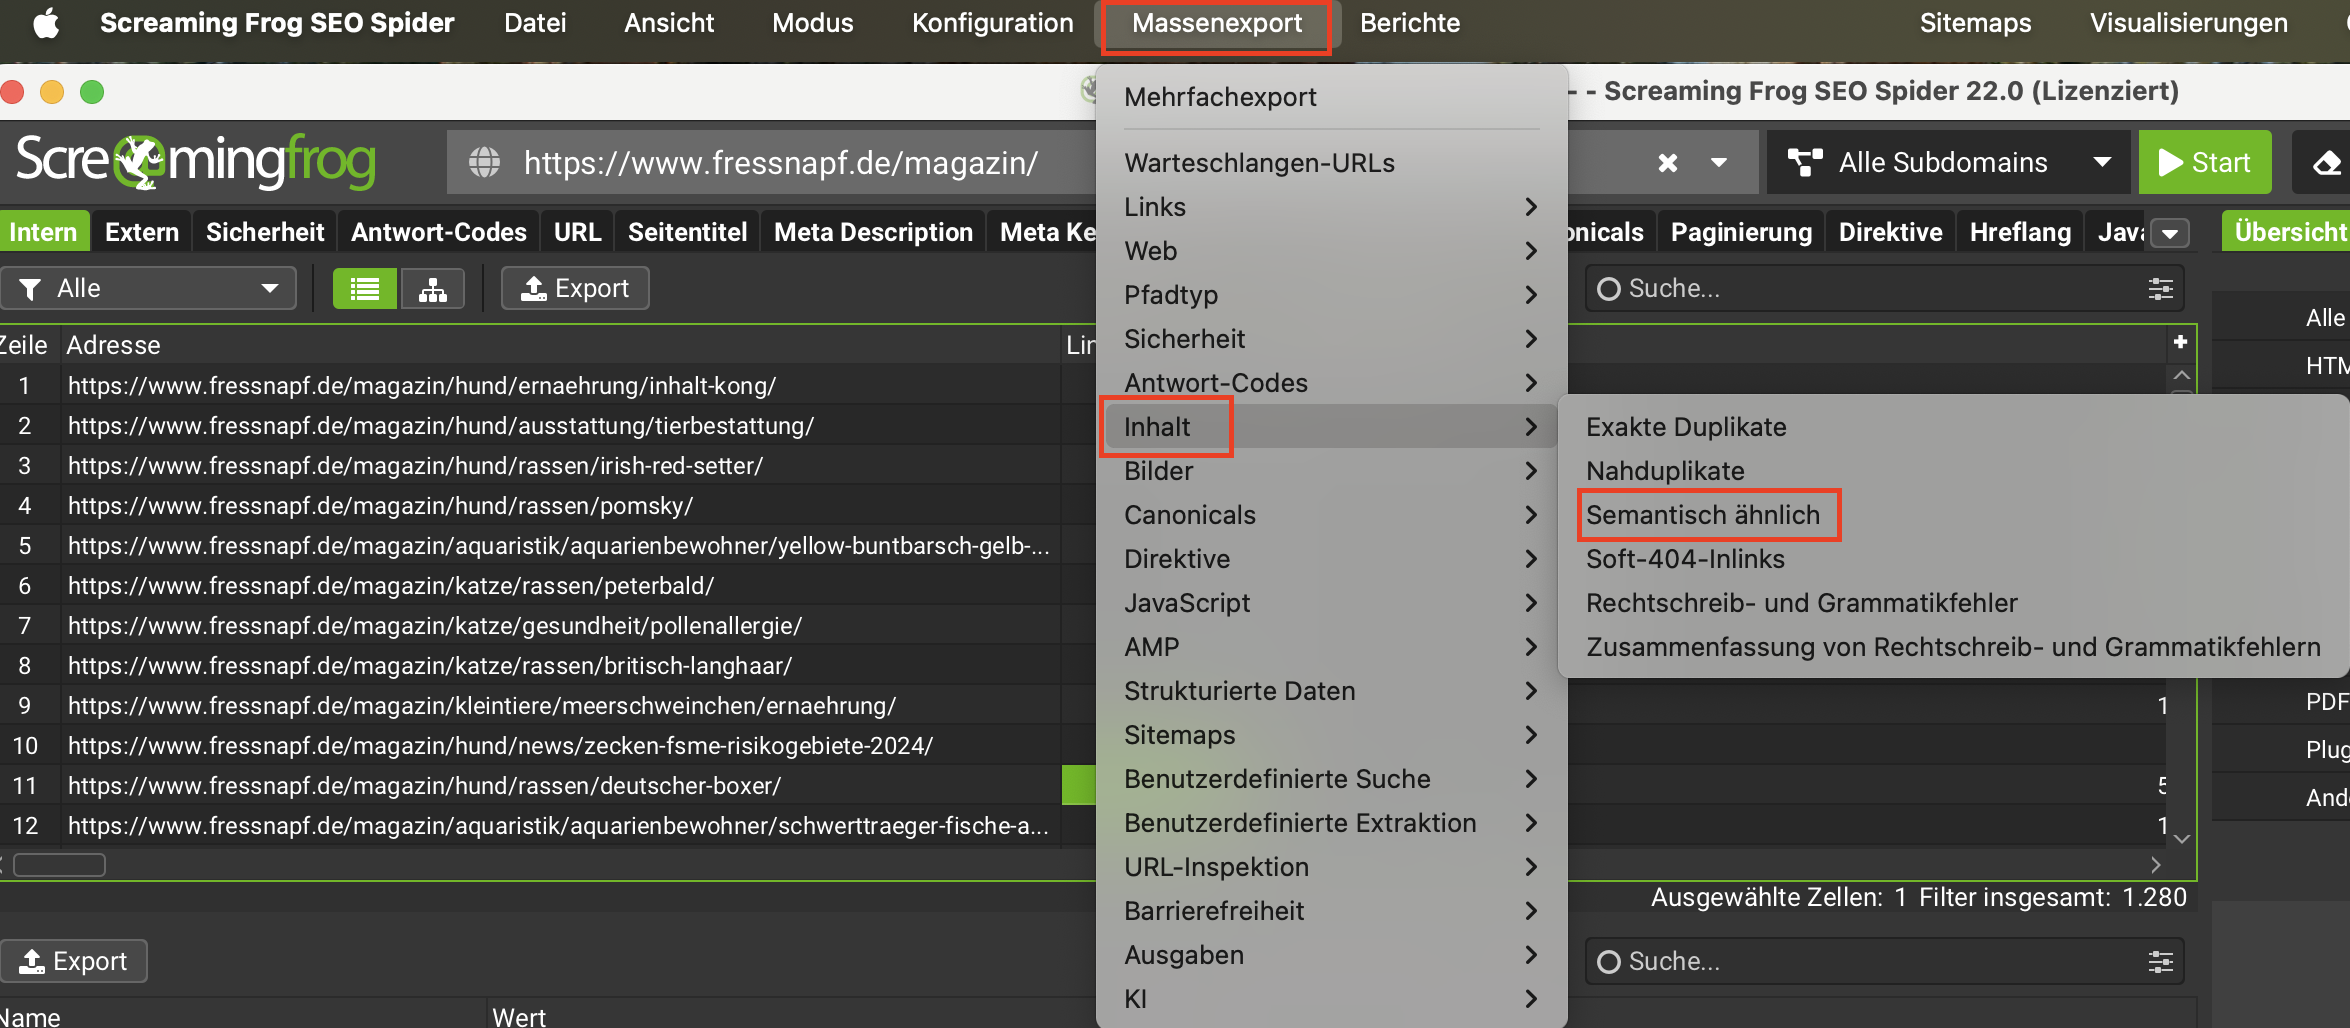Image resolution: width=2350 pixels, height=1028 pixels.
Task: Open the Visualisierungen menu
Action: tap(2188, 23)
